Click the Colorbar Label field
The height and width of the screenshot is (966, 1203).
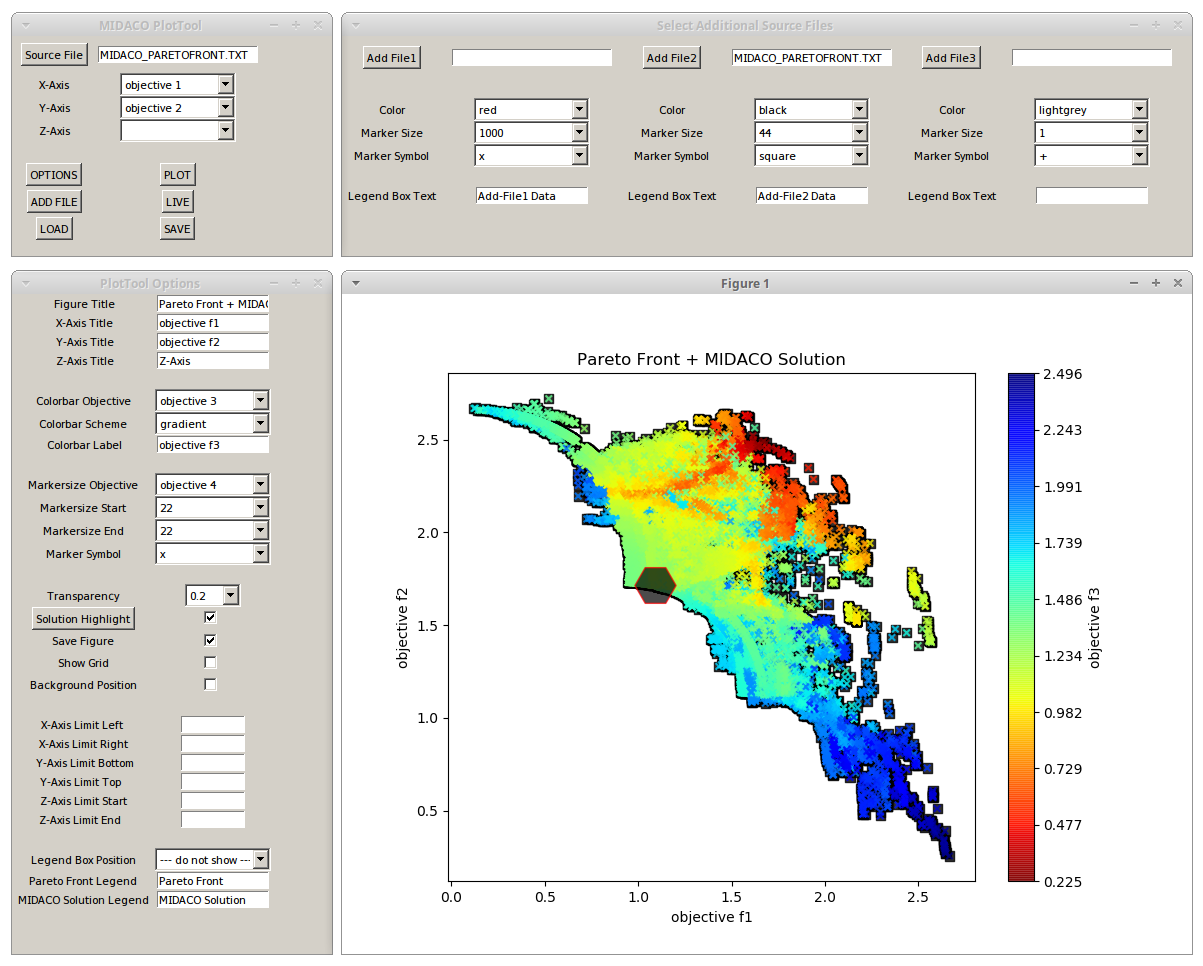pos(213,445)
